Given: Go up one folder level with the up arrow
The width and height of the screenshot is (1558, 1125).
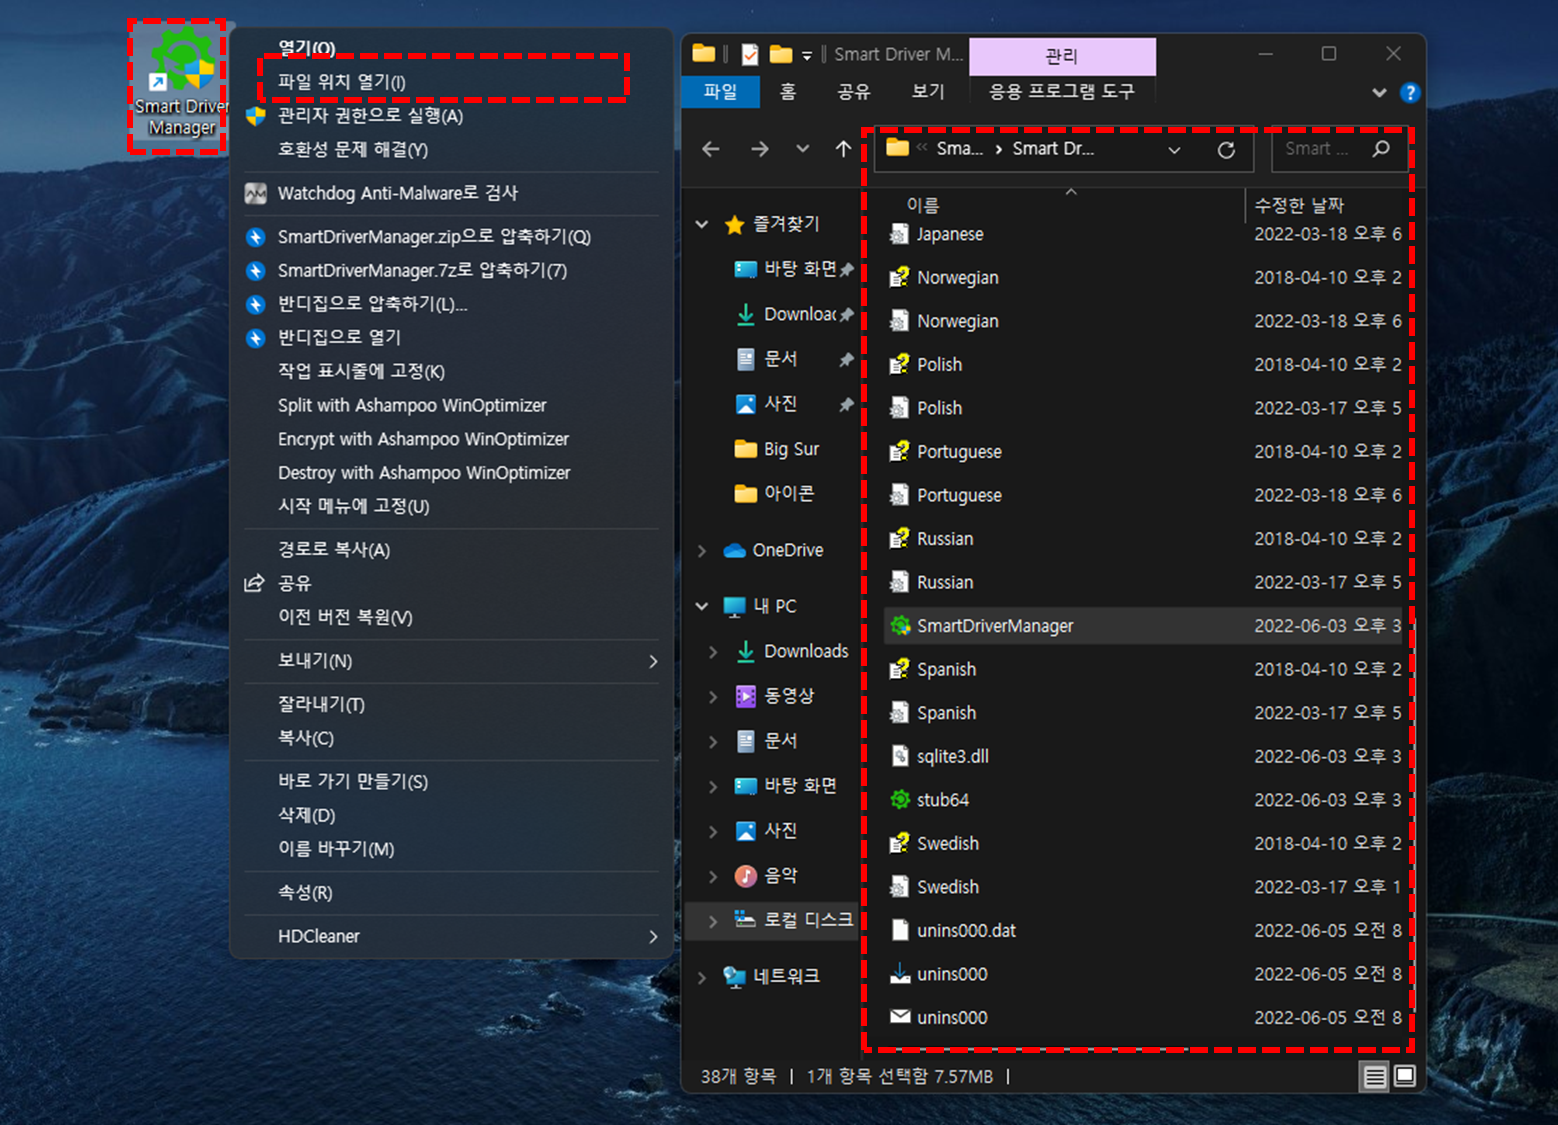Looking at the screenshot, I should click(843, 149).
